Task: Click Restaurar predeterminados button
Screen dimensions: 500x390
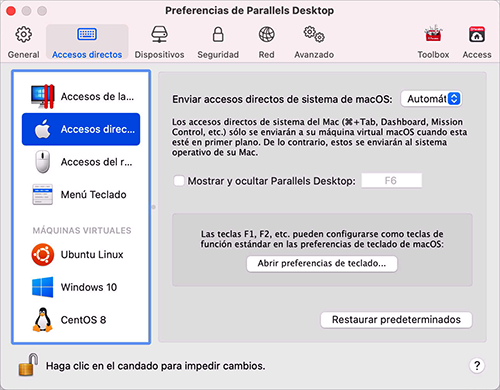Action: pos(396,320)
